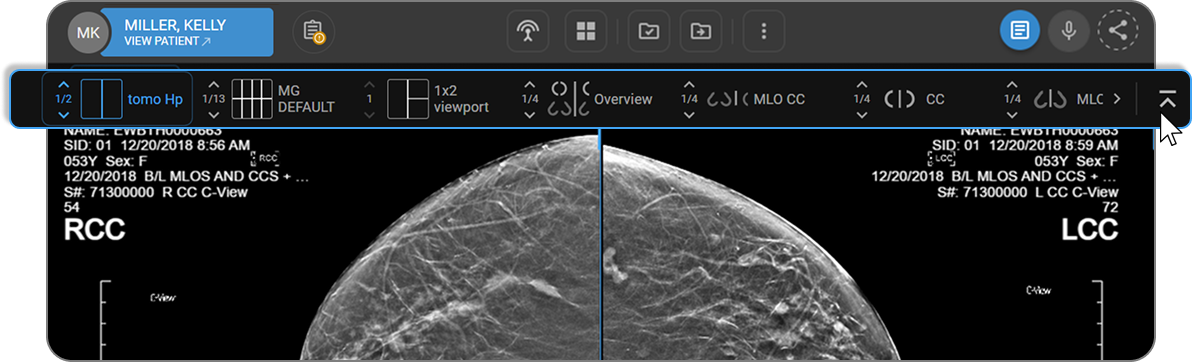This screenshot has height=362, width=1192.
Task: Click the folder with arrow icon
Action: tap(700, 32)
